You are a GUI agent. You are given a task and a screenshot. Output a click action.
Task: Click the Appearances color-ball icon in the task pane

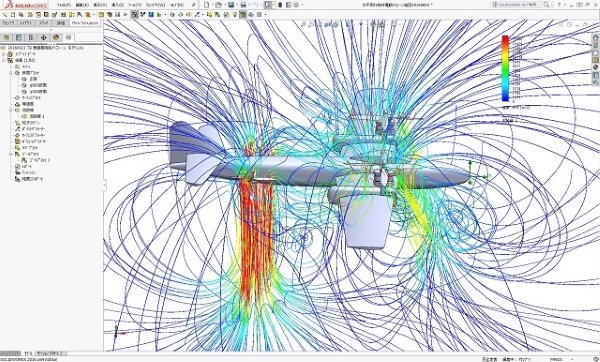pos(595,67)
